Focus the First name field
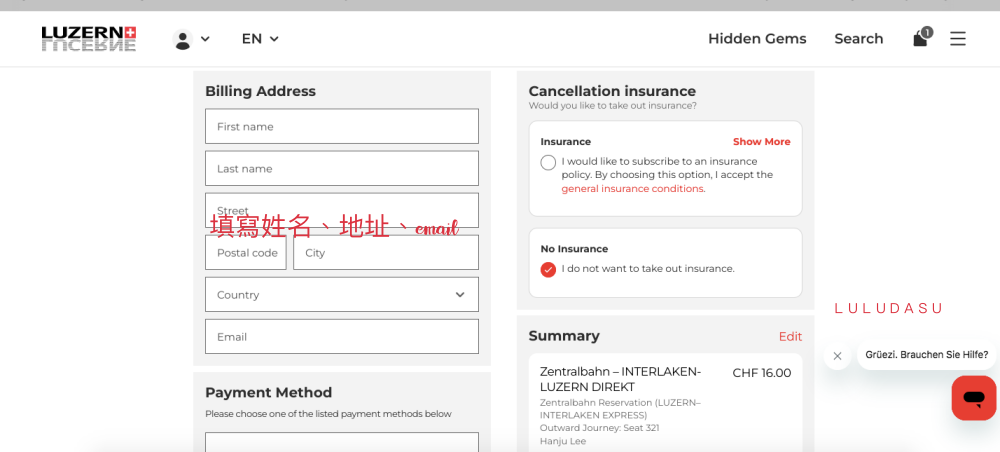Viewport: 1000px width, 452px height. coord(342,126)
